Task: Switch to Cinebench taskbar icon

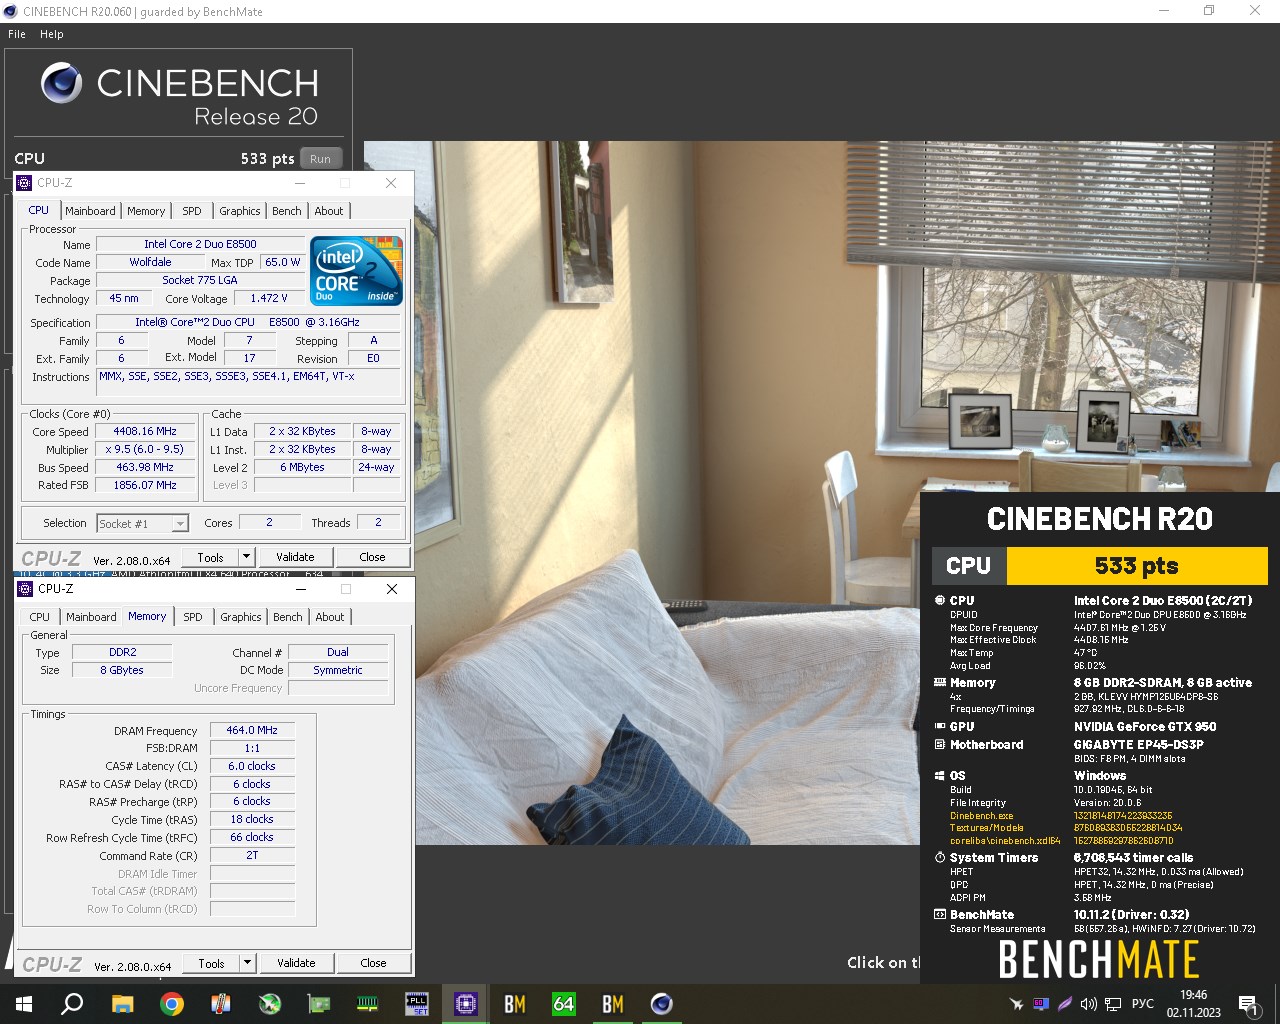Action: tap(661, 1004)
